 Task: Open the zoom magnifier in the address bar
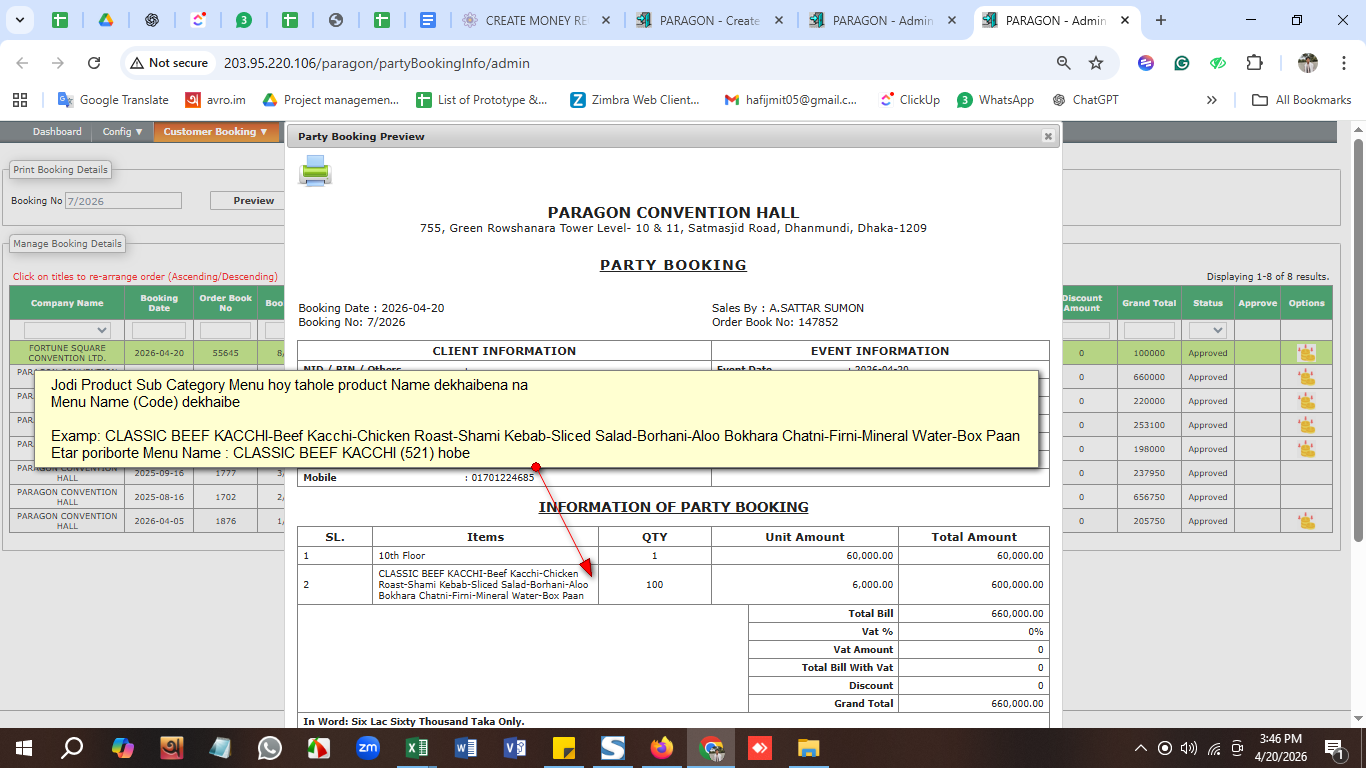point(1064,63)
